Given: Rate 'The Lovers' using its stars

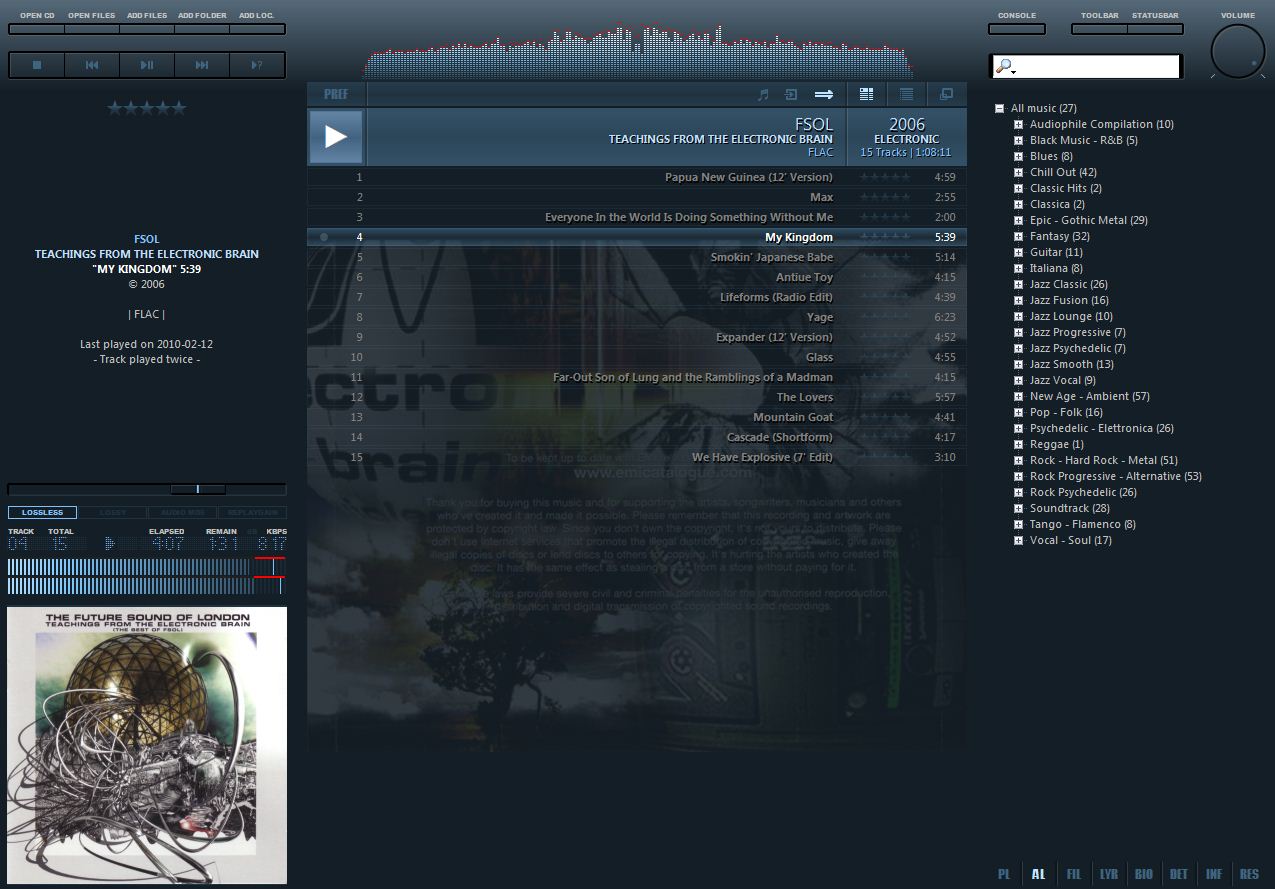Looking at the screenshot, I should 887,397.
